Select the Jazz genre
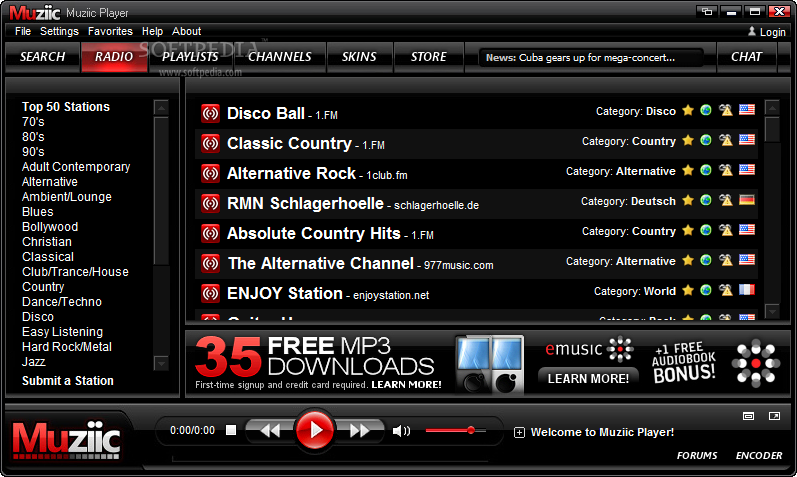Image resolution: width=797 pixels, height=477 pixels. tap(34, 362)
